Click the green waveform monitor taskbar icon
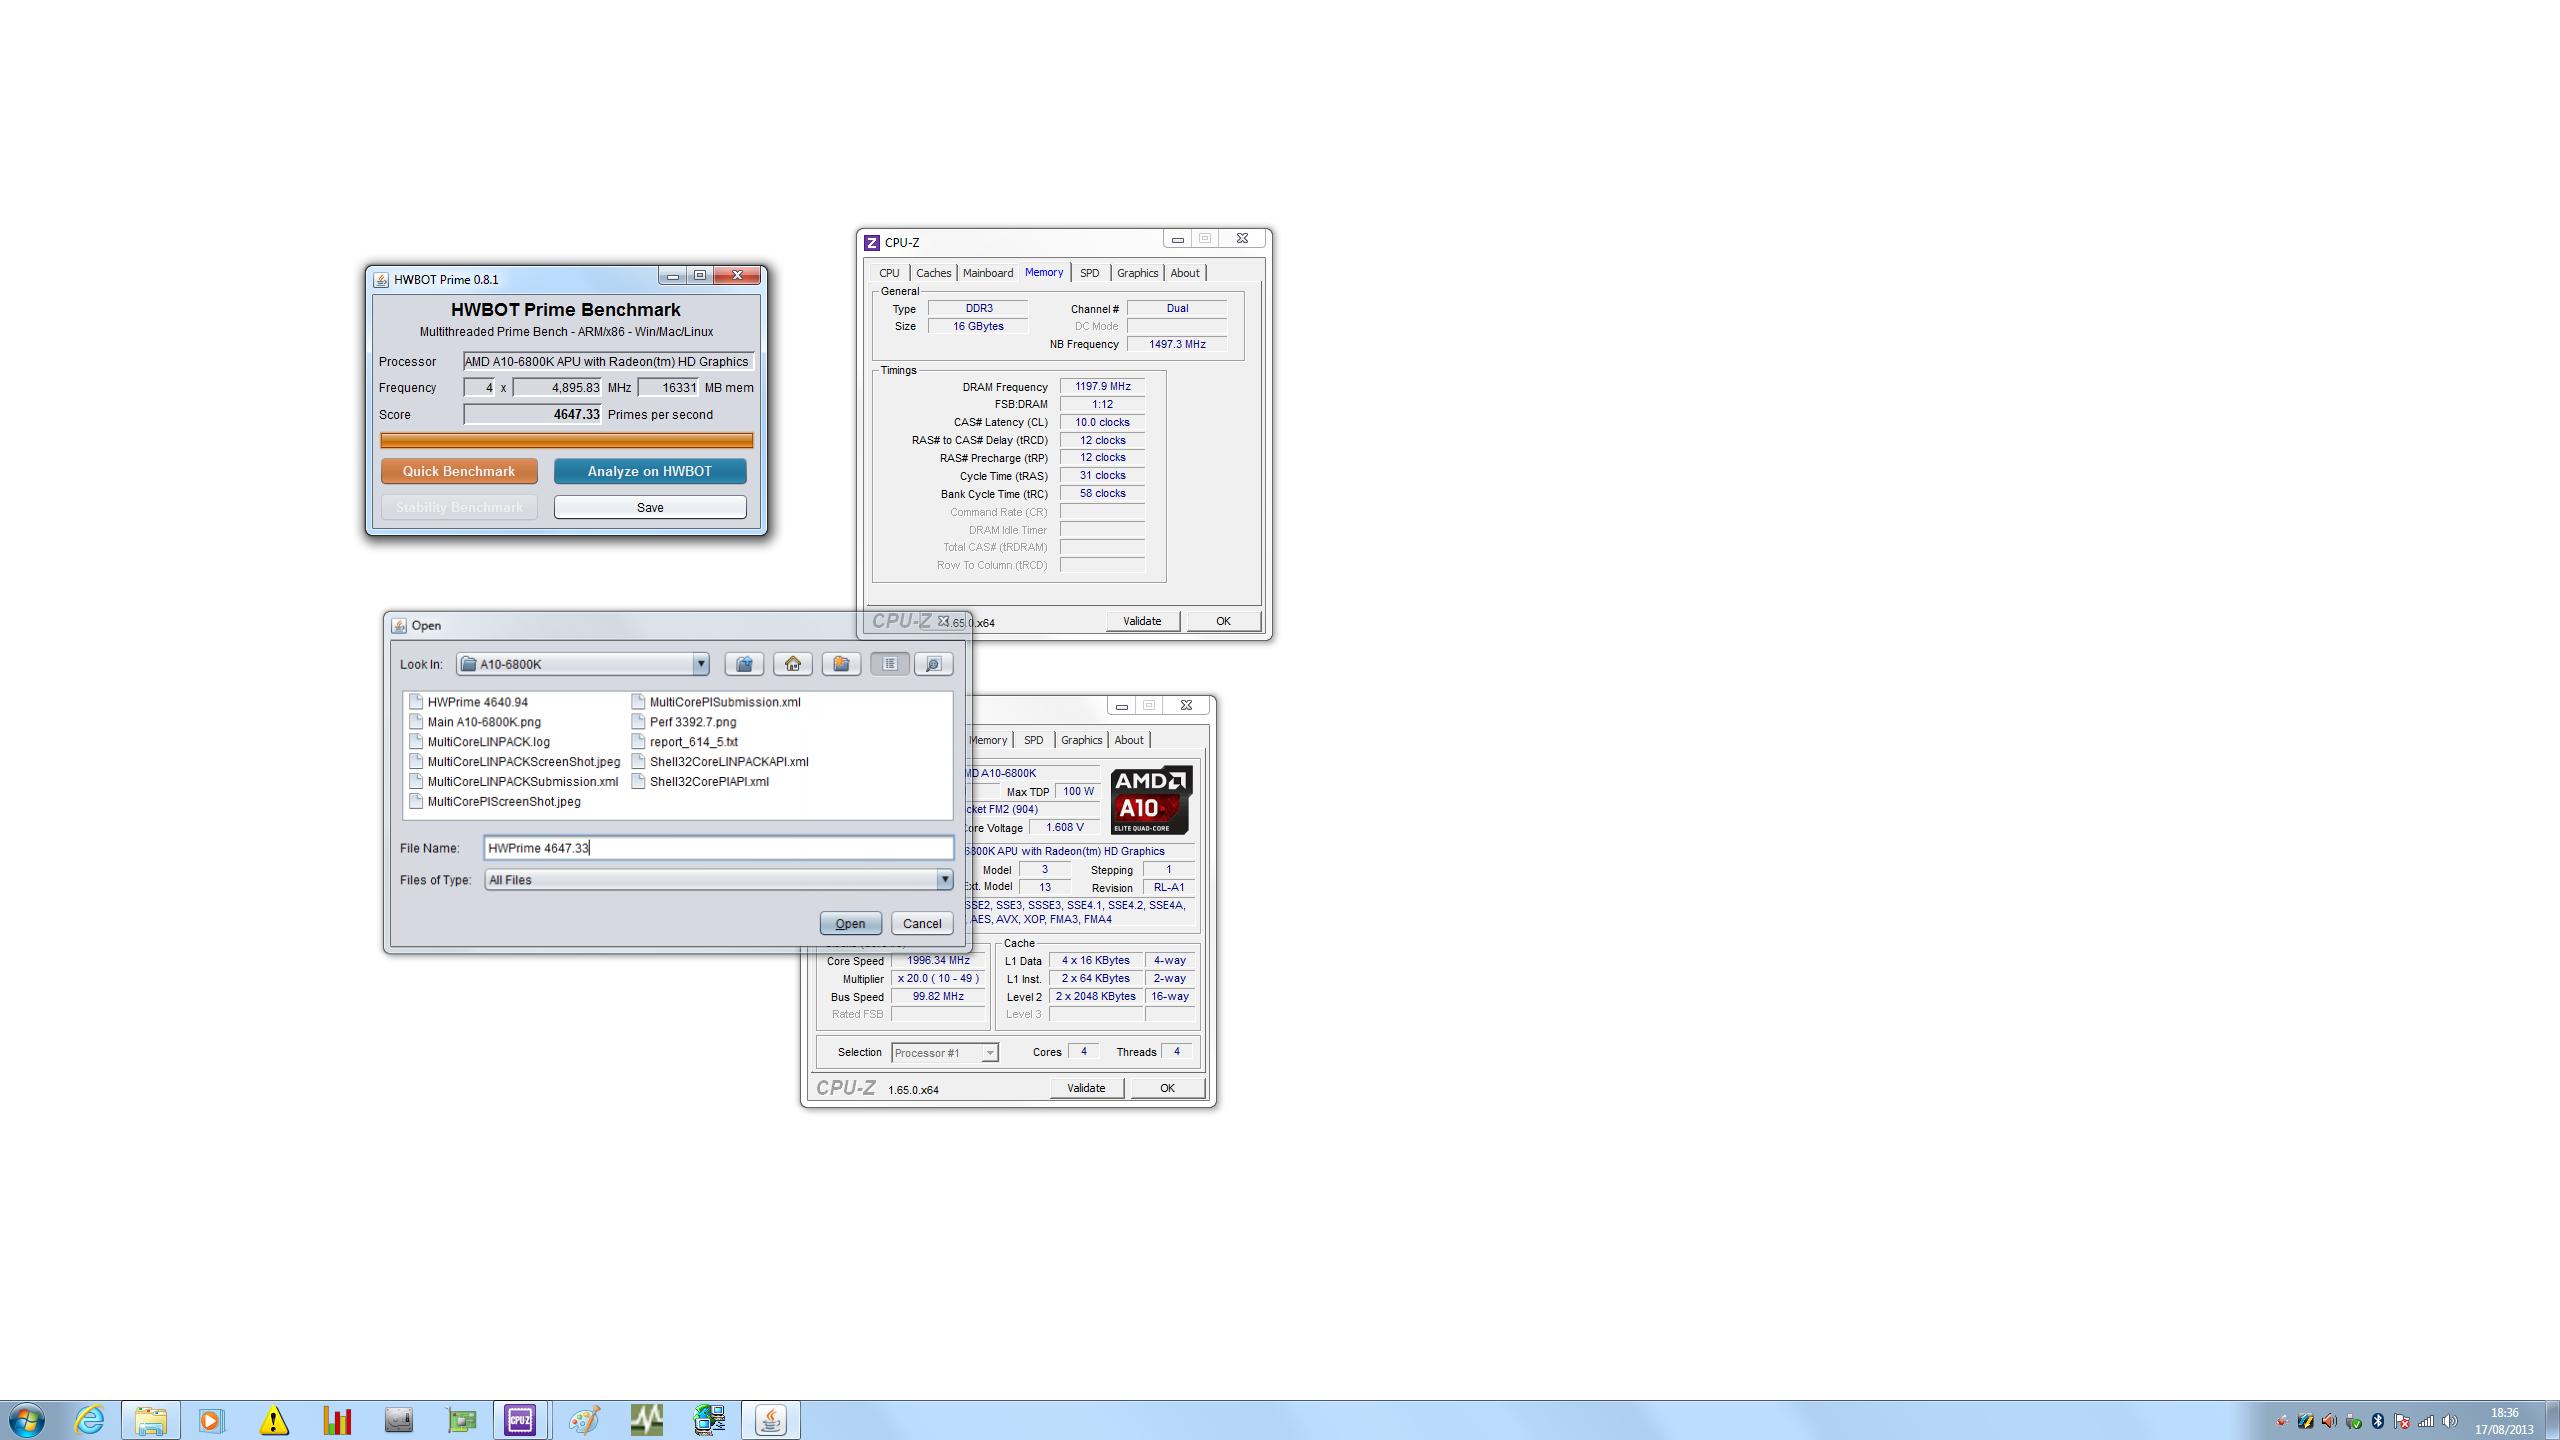2560x1440 pixels. point(647,1420)
